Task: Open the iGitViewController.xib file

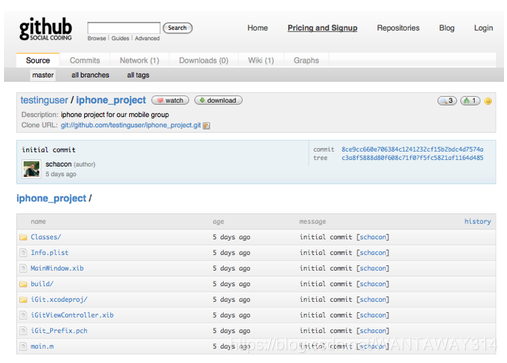Action: [72, 315]
